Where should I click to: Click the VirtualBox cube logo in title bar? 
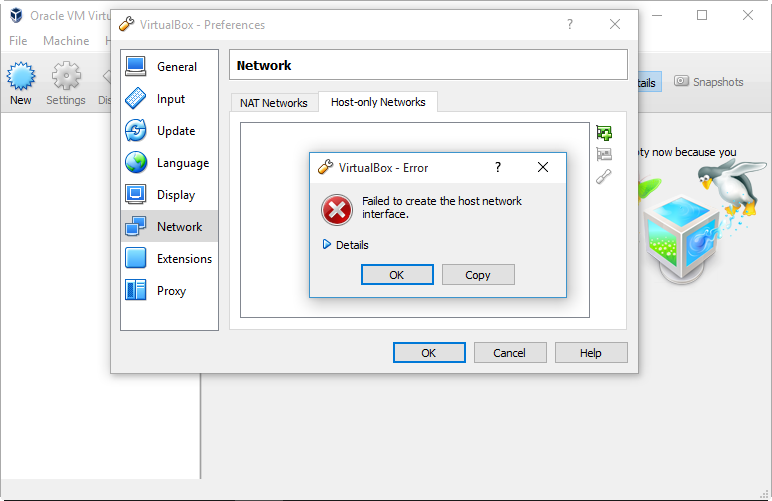[16, 15]
